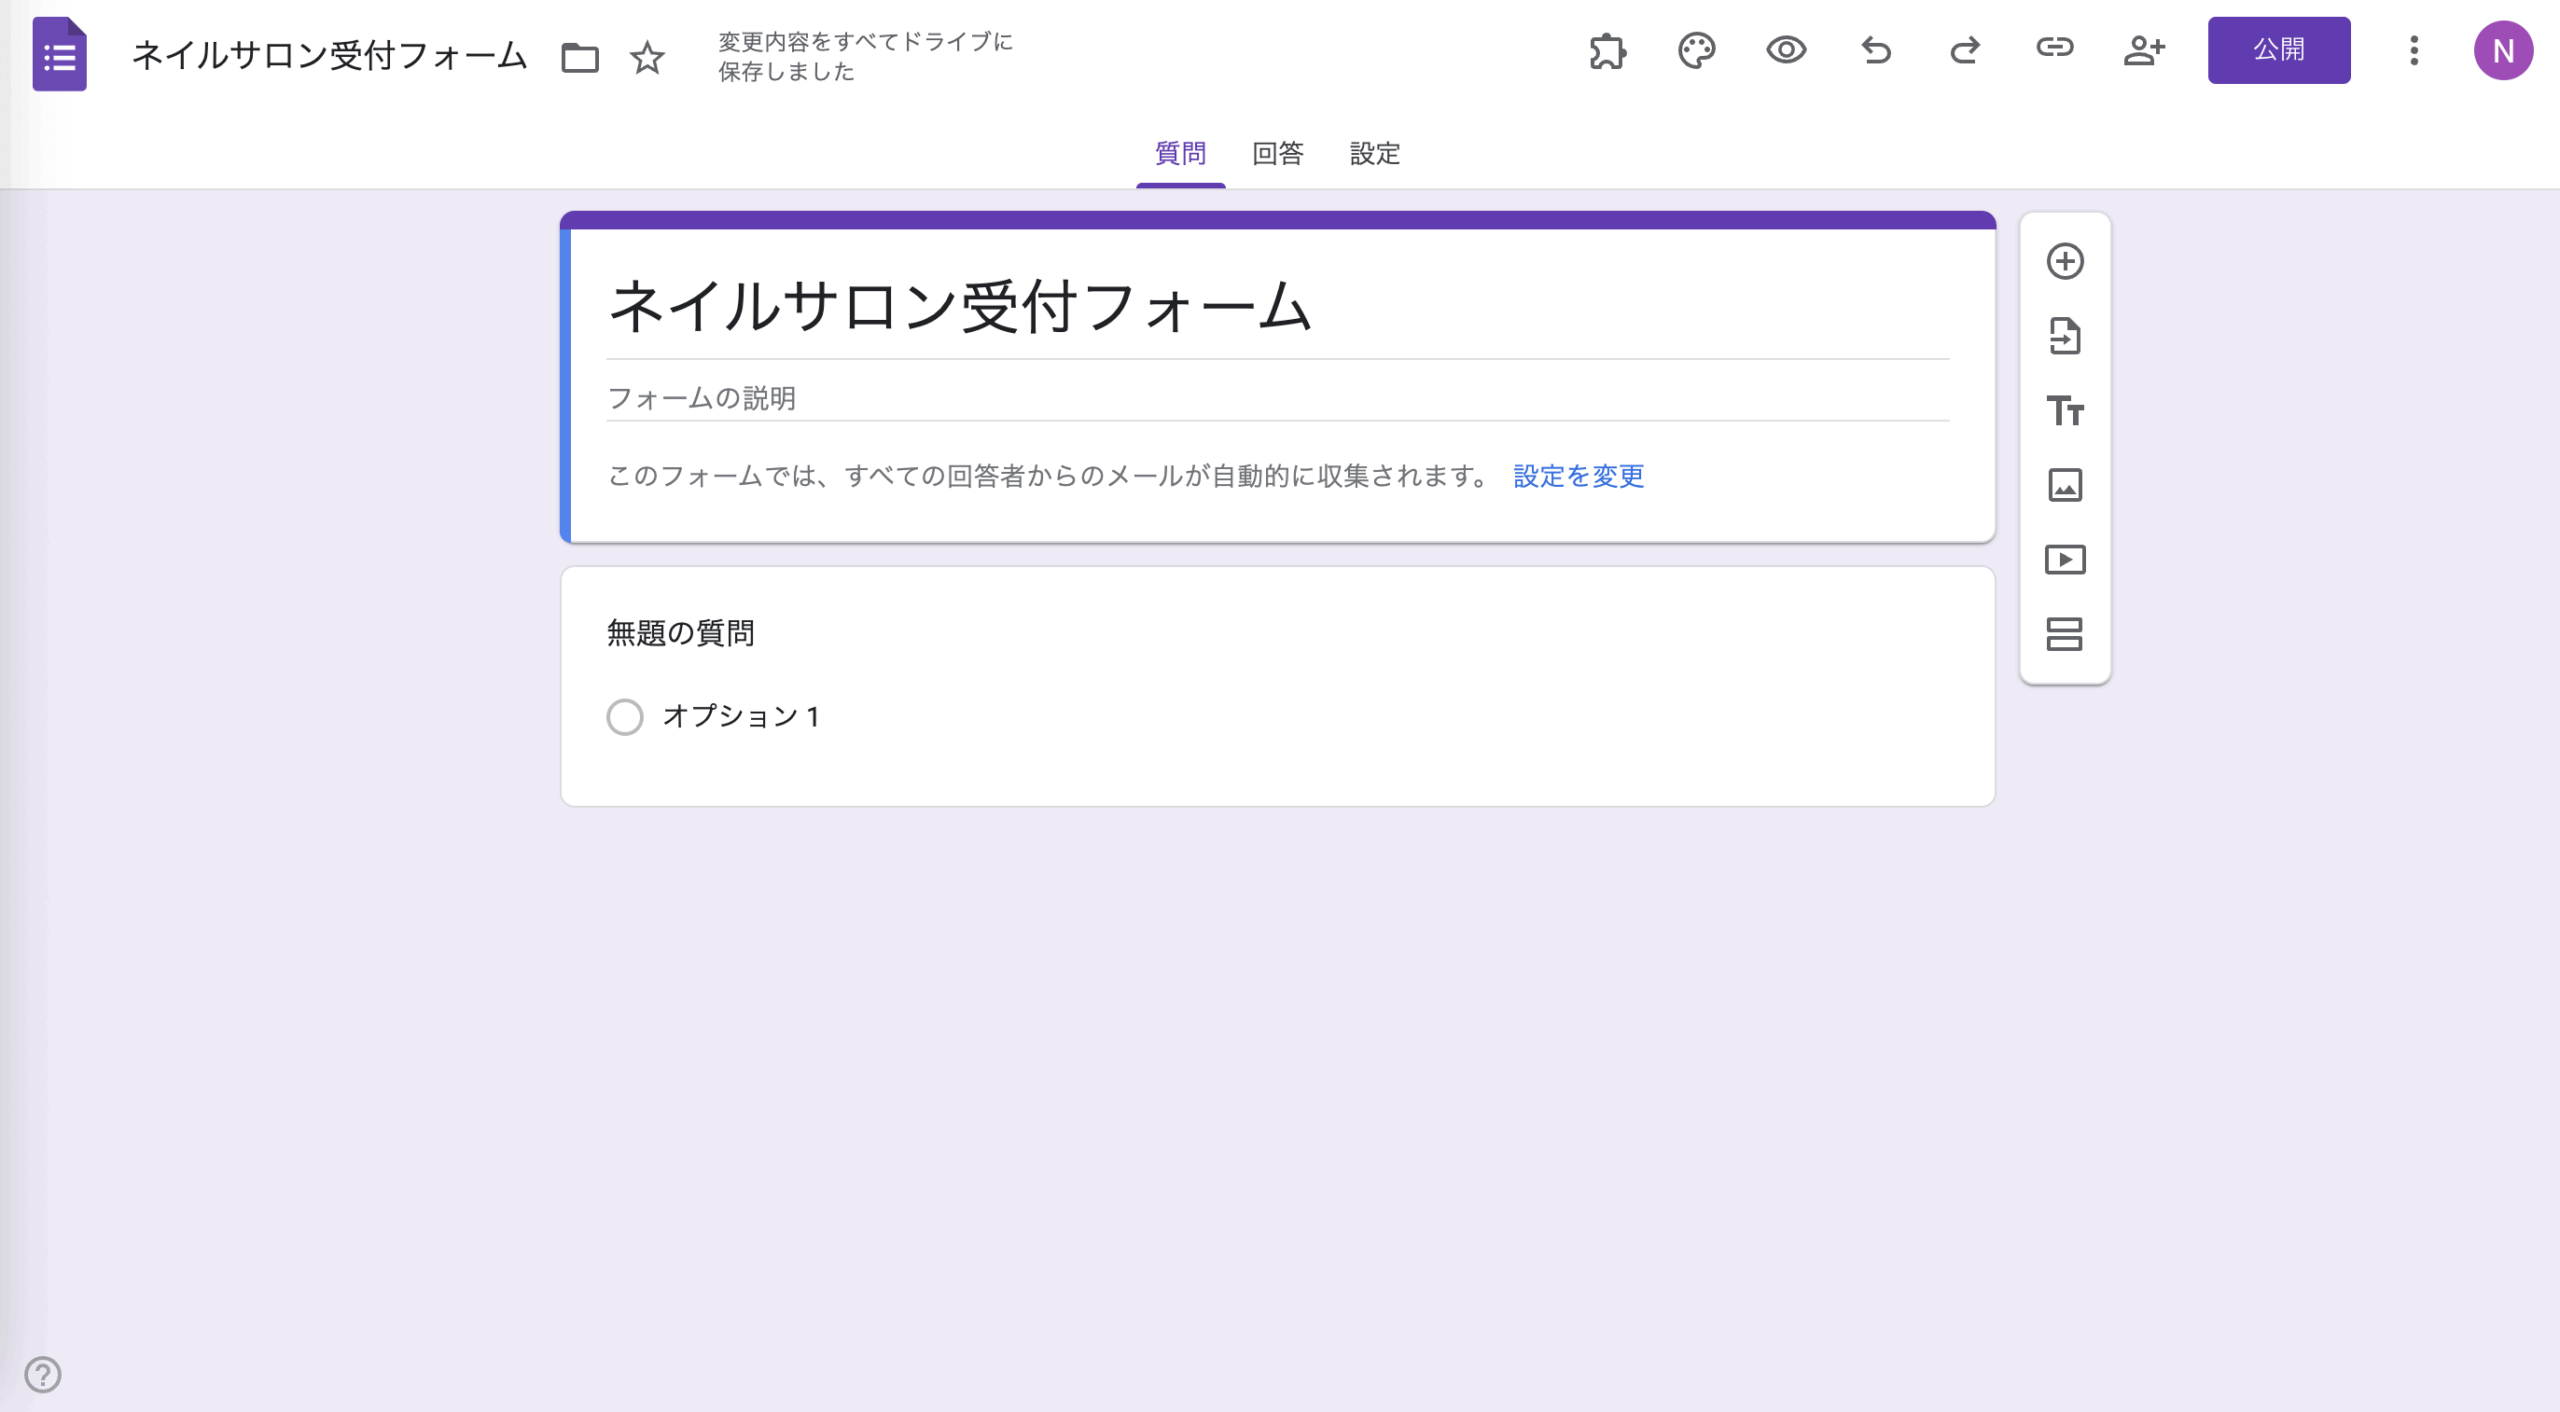Image resolution: width=2560 pixels, height=1412 pixels.
Task: Switch to the 回答 tab
Action: tap(1277, 154)
